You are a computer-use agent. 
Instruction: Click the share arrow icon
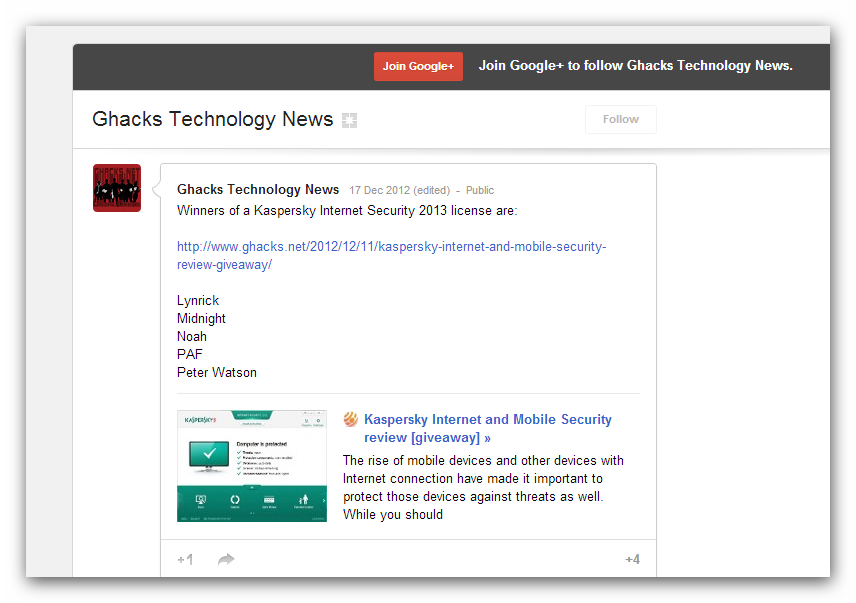click(x=226, y=559)
